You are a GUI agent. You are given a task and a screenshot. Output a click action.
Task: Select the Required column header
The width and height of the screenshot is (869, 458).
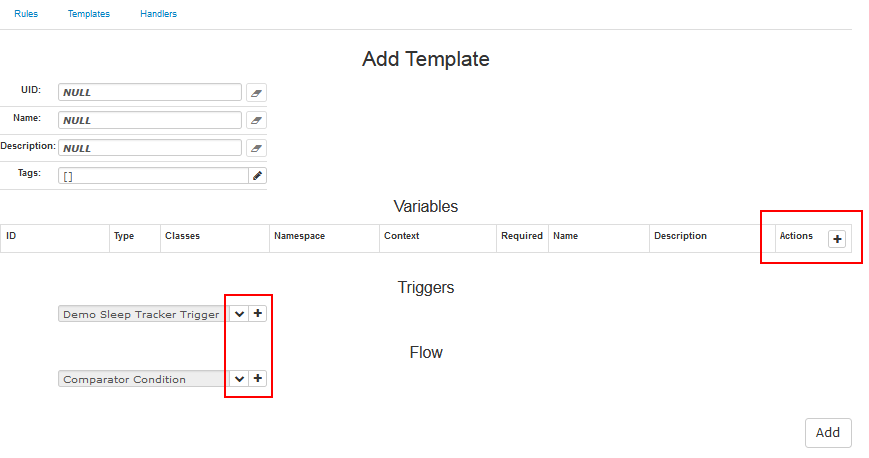(x=522, y=237)
